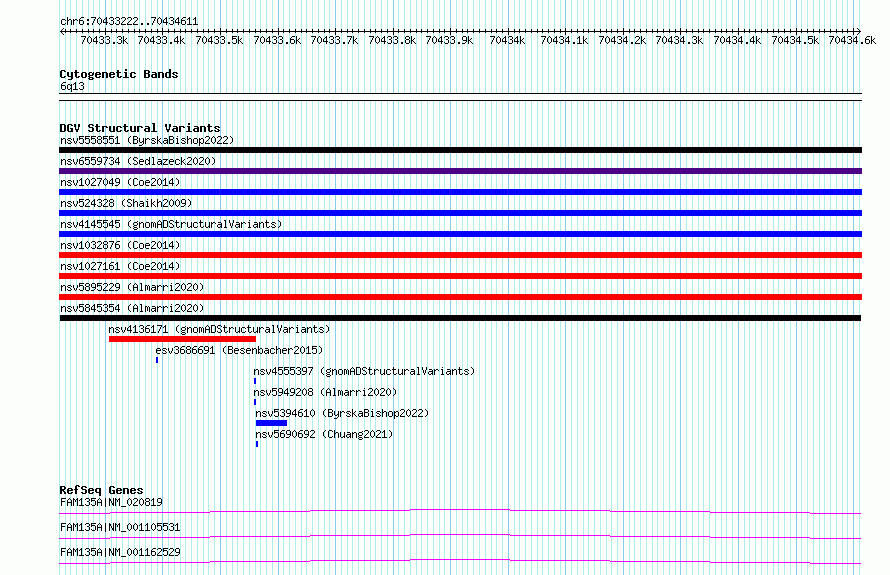Image resolution: width=890 pixels, height=575 pixels.
Task: Click the black nsv5845354 Almarri2020 bar
Action: [x=460, y=318]
